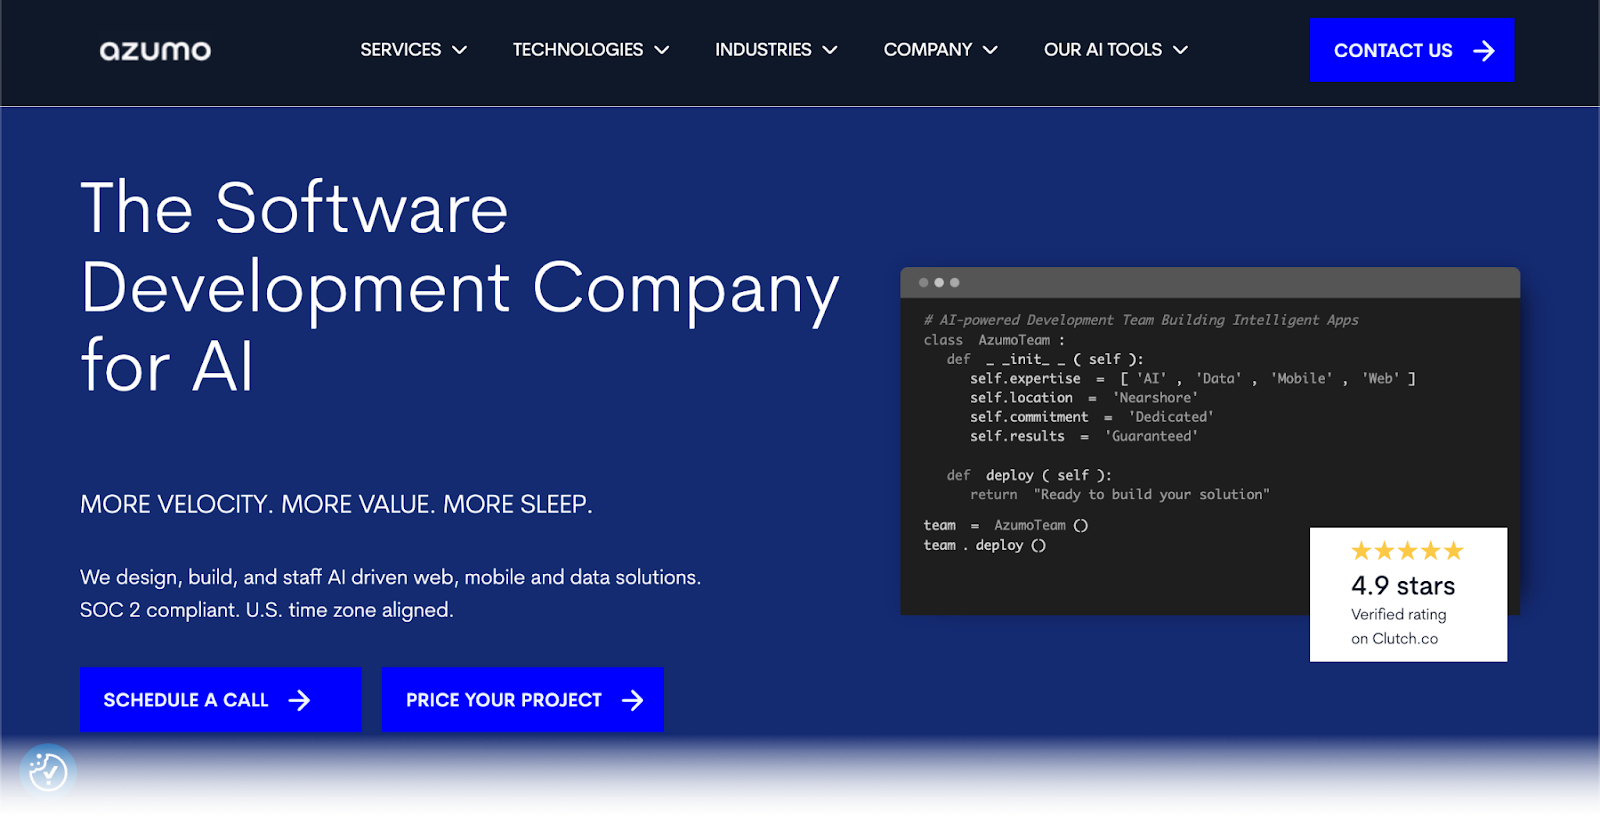Click the headline 'The Software Development Company for AI'
1600x820 pixels.
point(460,287)
